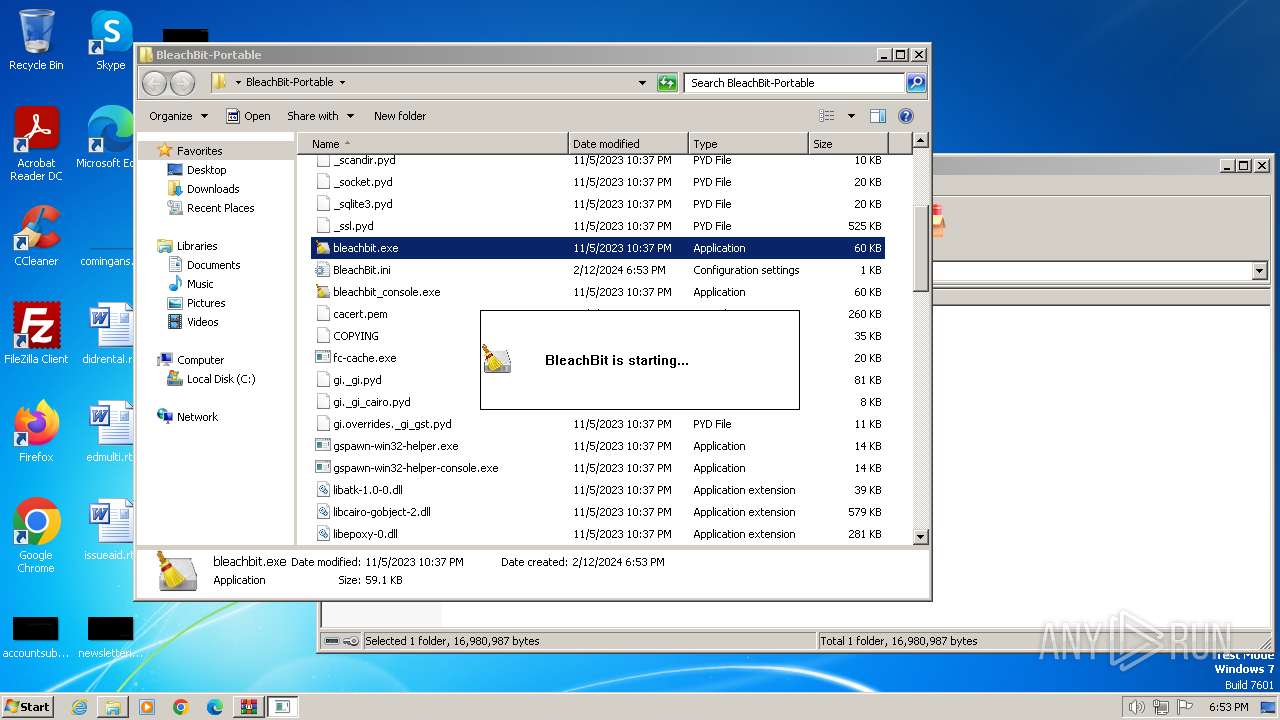Open Chrome from the taskbar
This screenshot has height=720, width=1280.
181,707
